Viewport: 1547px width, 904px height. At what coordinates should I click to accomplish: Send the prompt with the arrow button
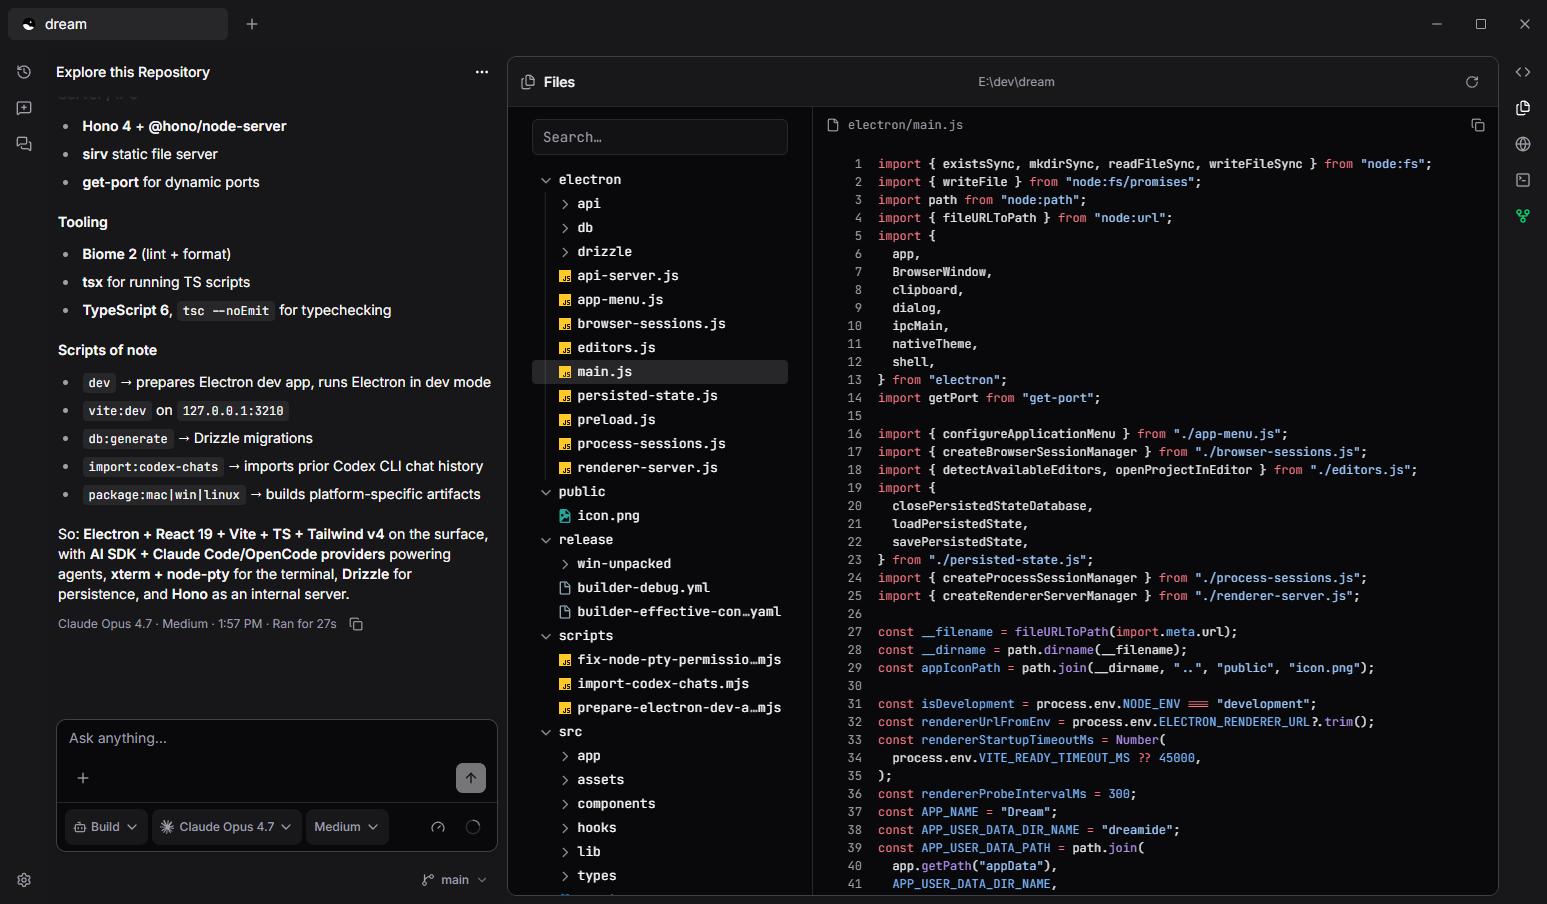click(x=471, y=778)
